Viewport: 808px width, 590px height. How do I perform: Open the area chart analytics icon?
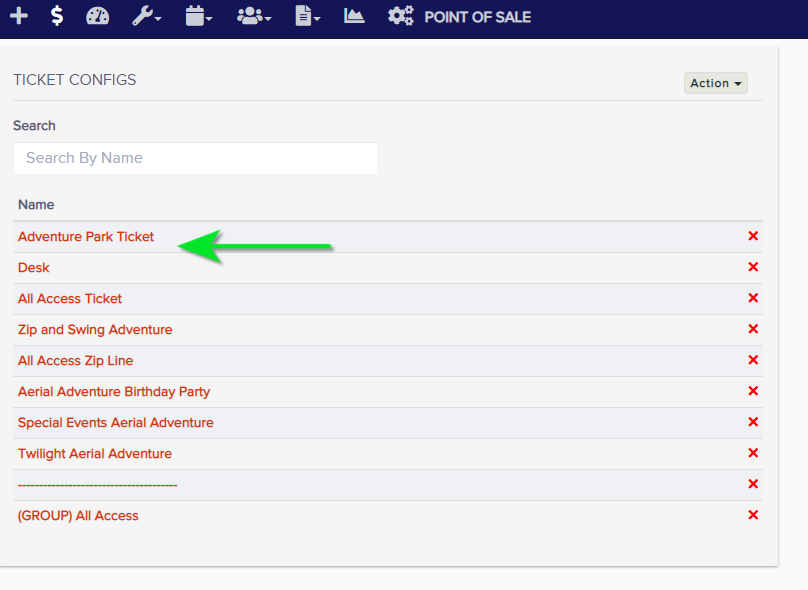coord(354,16)
